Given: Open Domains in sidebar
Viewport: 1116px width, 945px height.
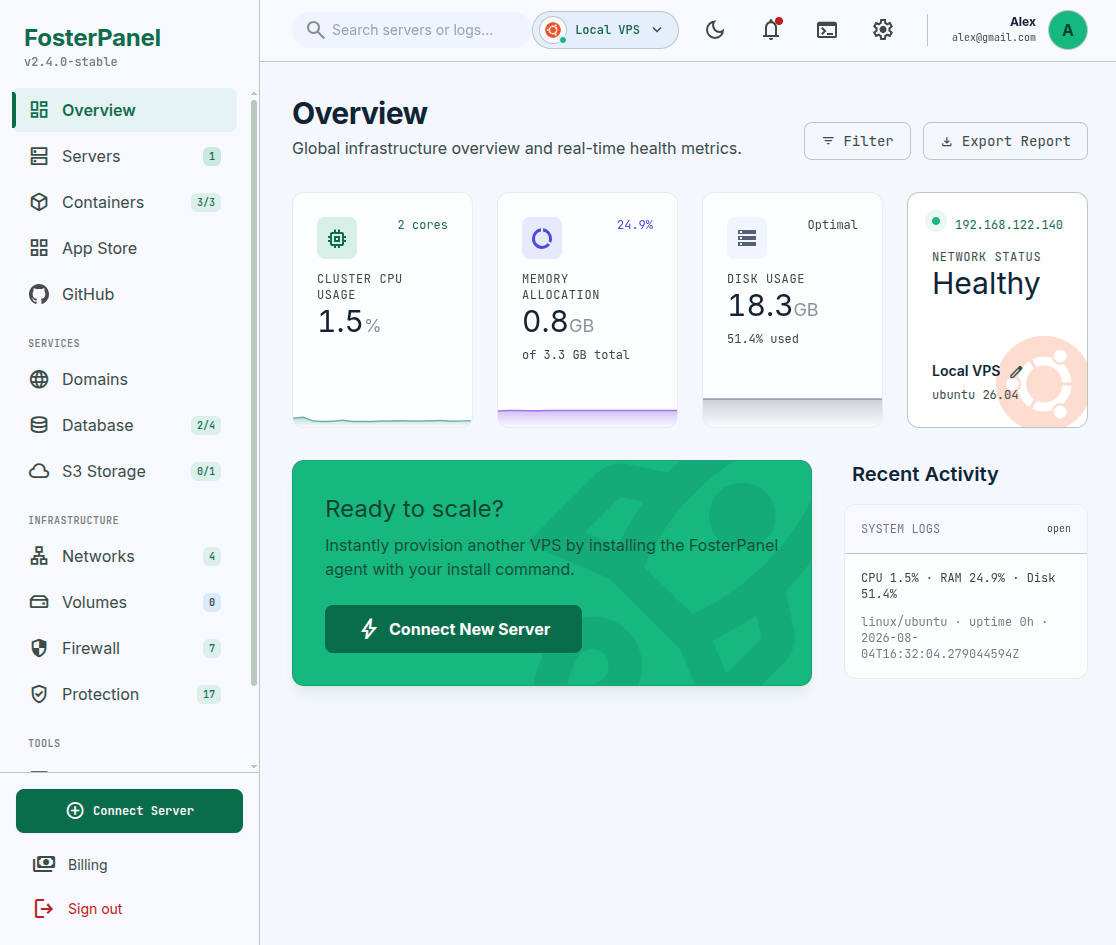Looking at the screenshot, I should point(125,379).
